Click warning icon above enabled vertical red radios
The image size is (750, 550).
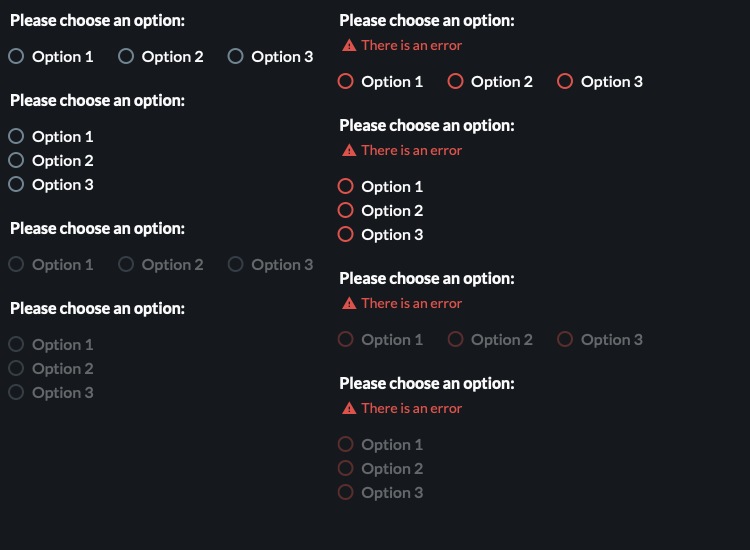point(349,150)
